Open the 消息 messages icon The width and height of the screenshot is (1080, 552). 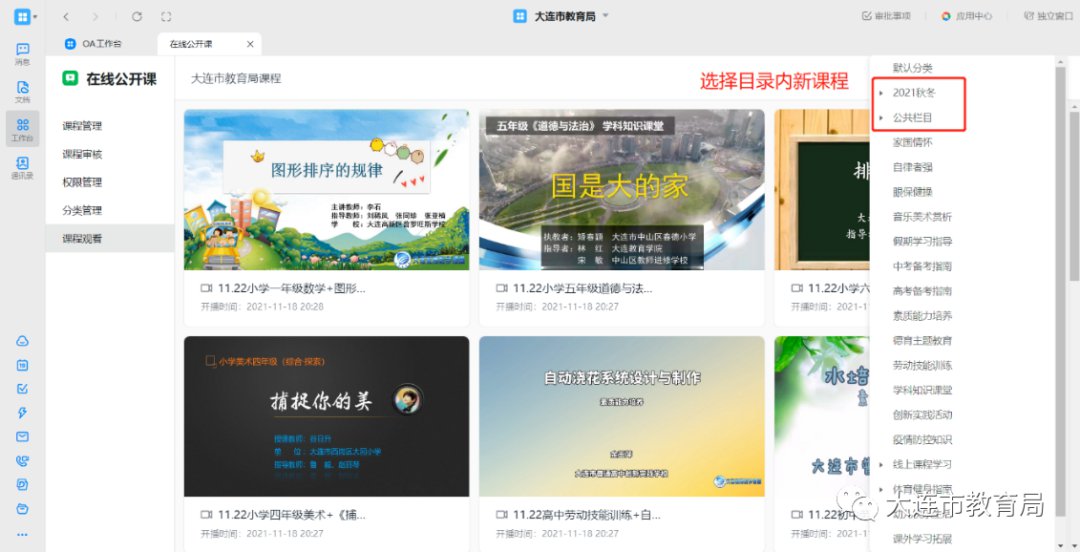tap(23, 54)
